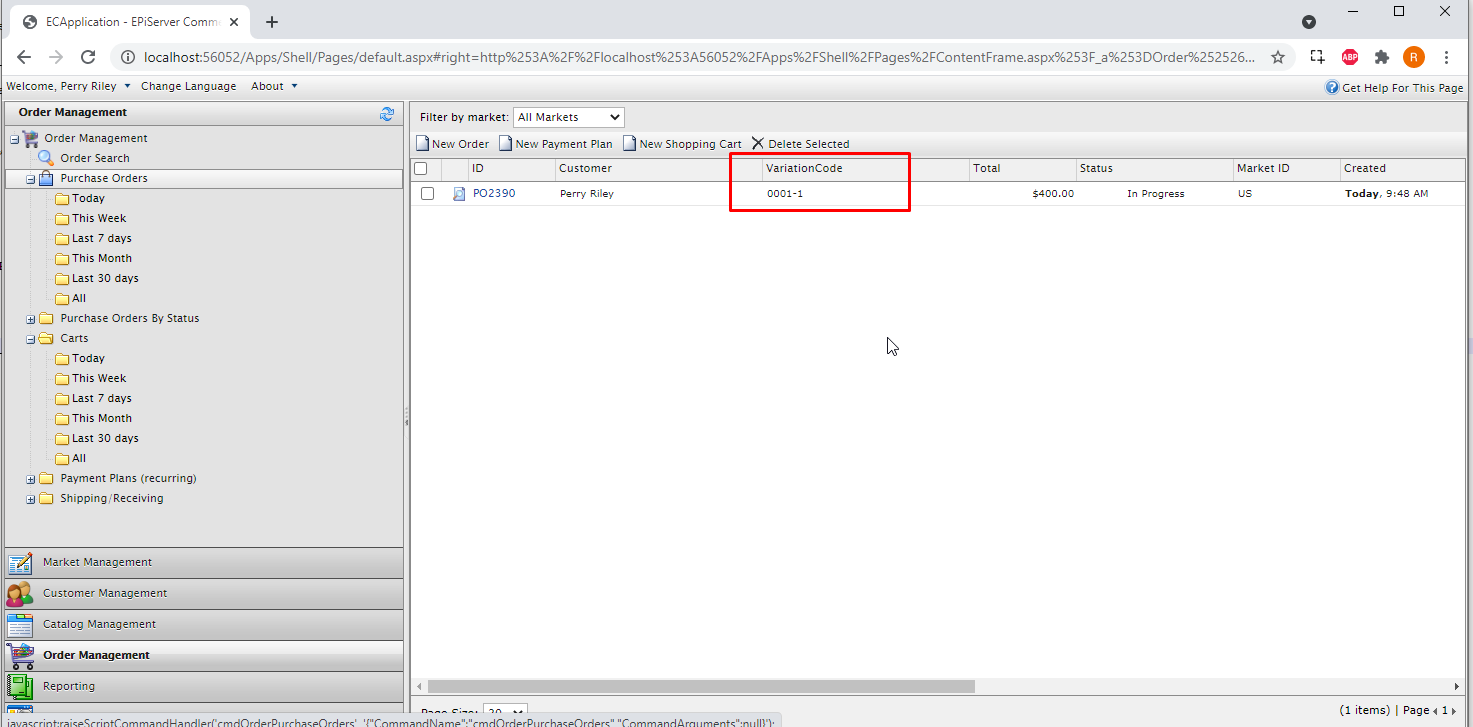
Task: Expand the Payment Plans (recurring) node
Action: [31, 479]
